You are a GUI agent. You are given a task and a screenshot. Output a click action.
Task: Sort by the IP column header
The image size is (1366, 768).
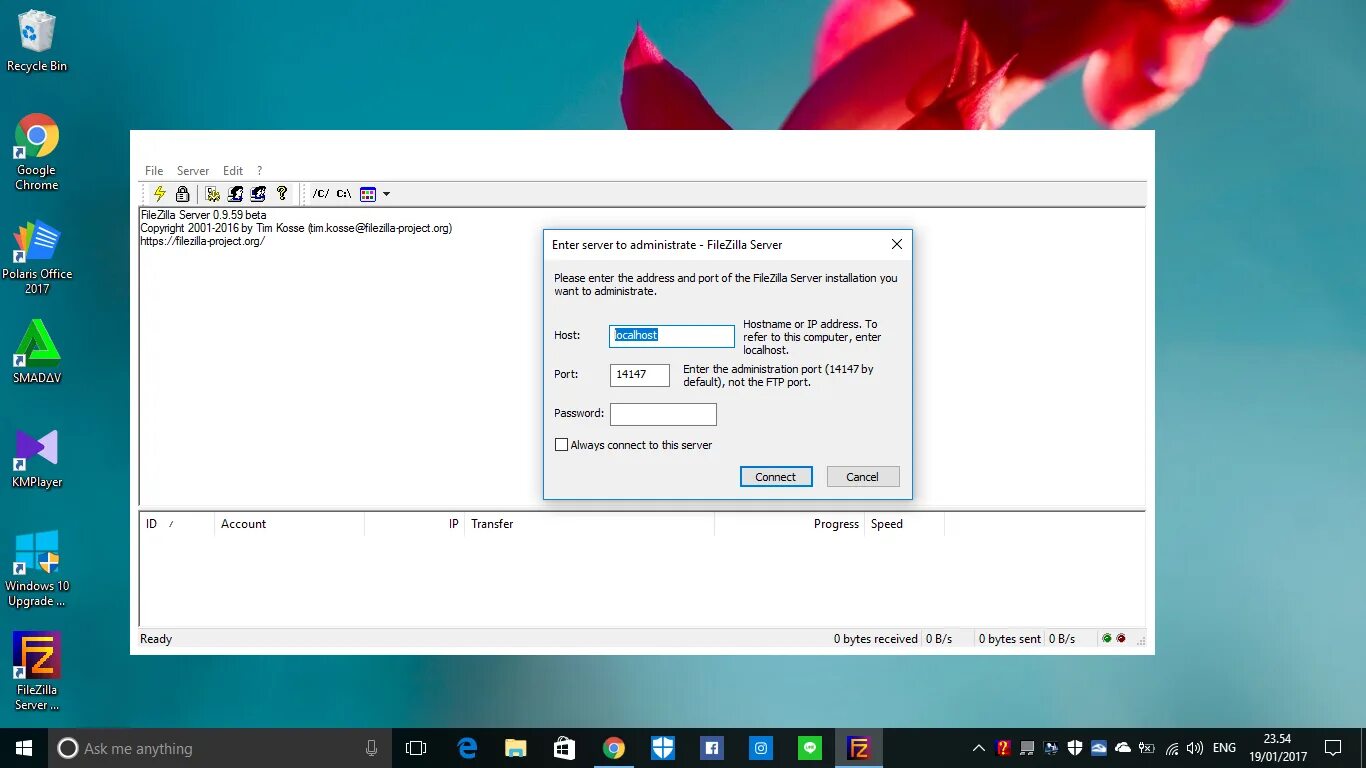click(x=414, y=524)
